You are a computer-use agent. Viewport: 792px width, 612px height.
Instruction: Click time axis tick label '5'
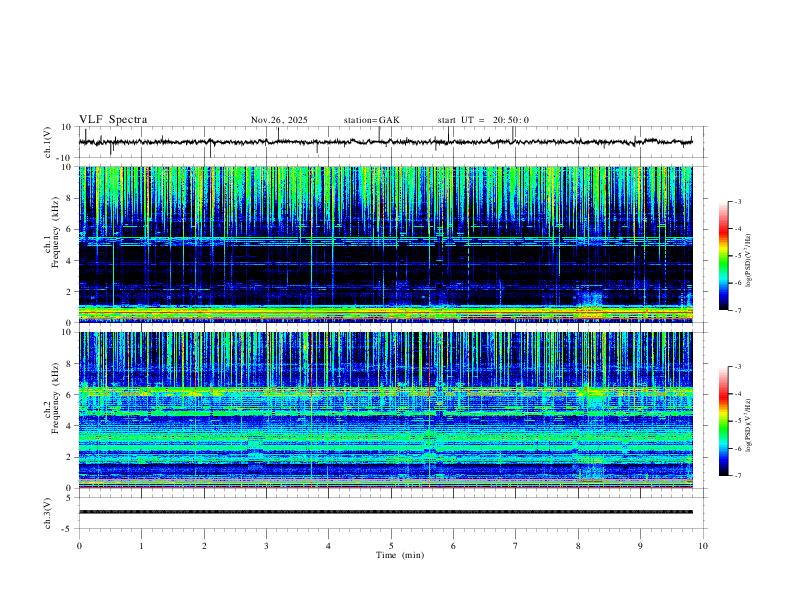coord(391,546)
